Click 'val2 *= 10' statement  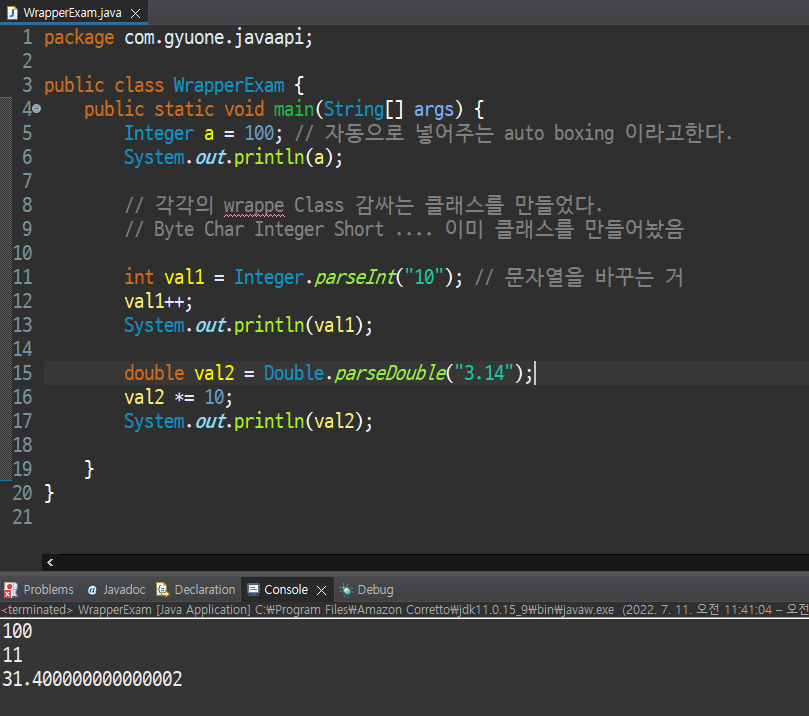[x=177, y=397]
